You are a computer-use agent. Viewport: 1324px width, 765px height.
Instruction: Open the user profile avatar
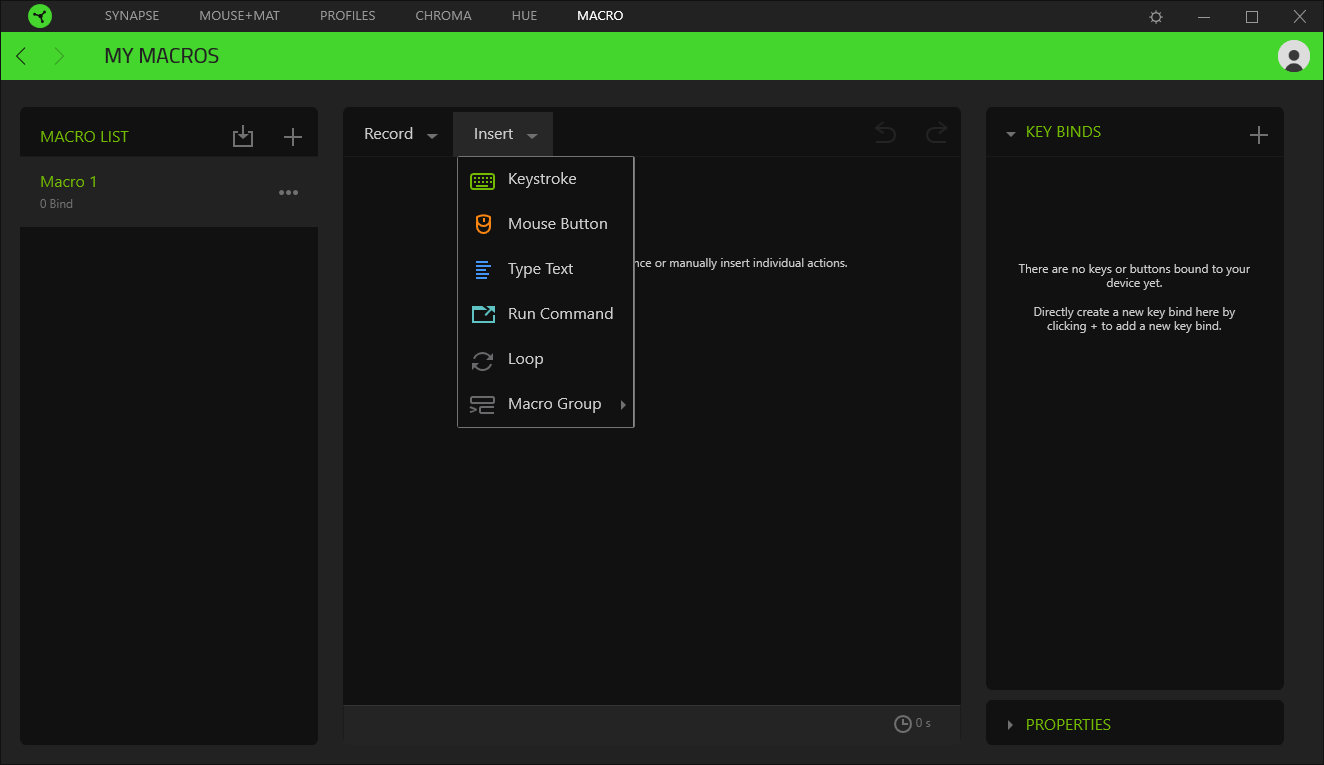click(1293, 56)
